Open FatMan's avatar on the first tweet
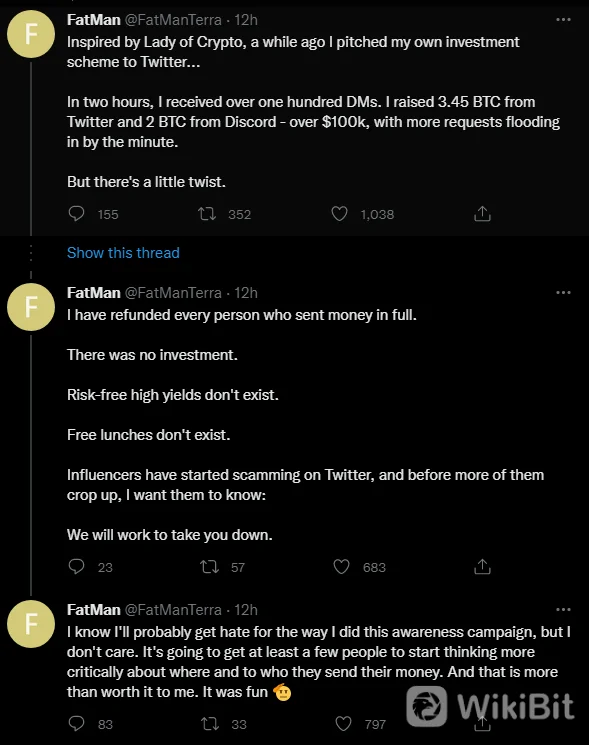Screen dimensions: 589x745 pyautogui.click(x=31, y=34)
